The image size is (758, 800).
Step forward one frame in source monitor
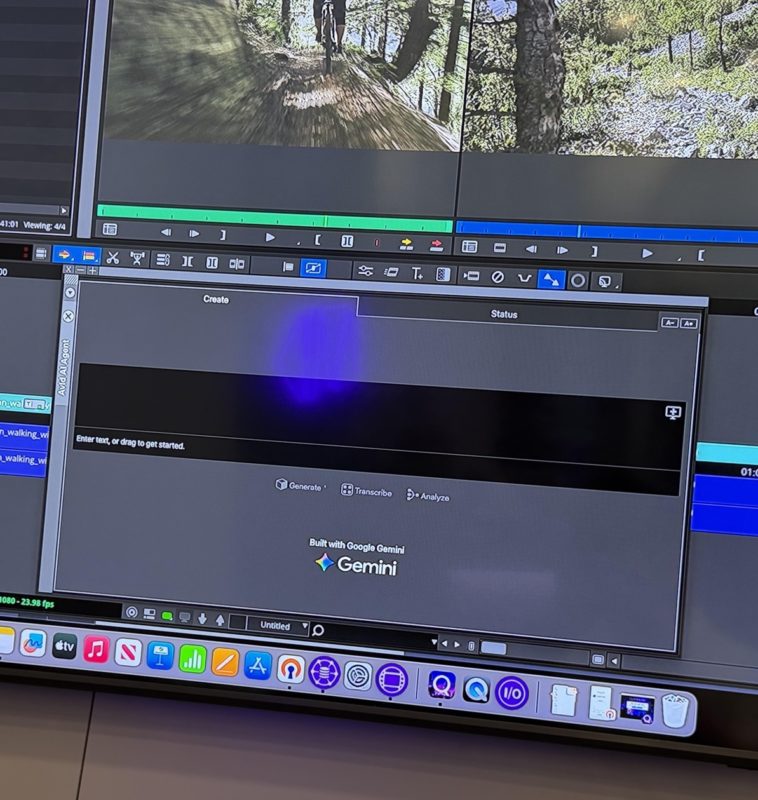pos(194,234)
